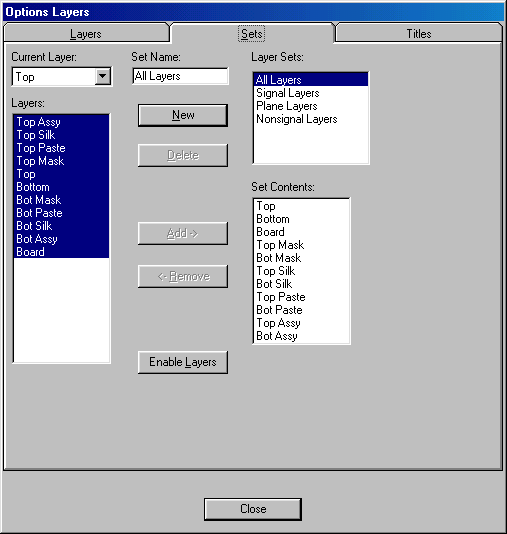
Task: Click into the Set Name input field
Action: click(180, 76)
